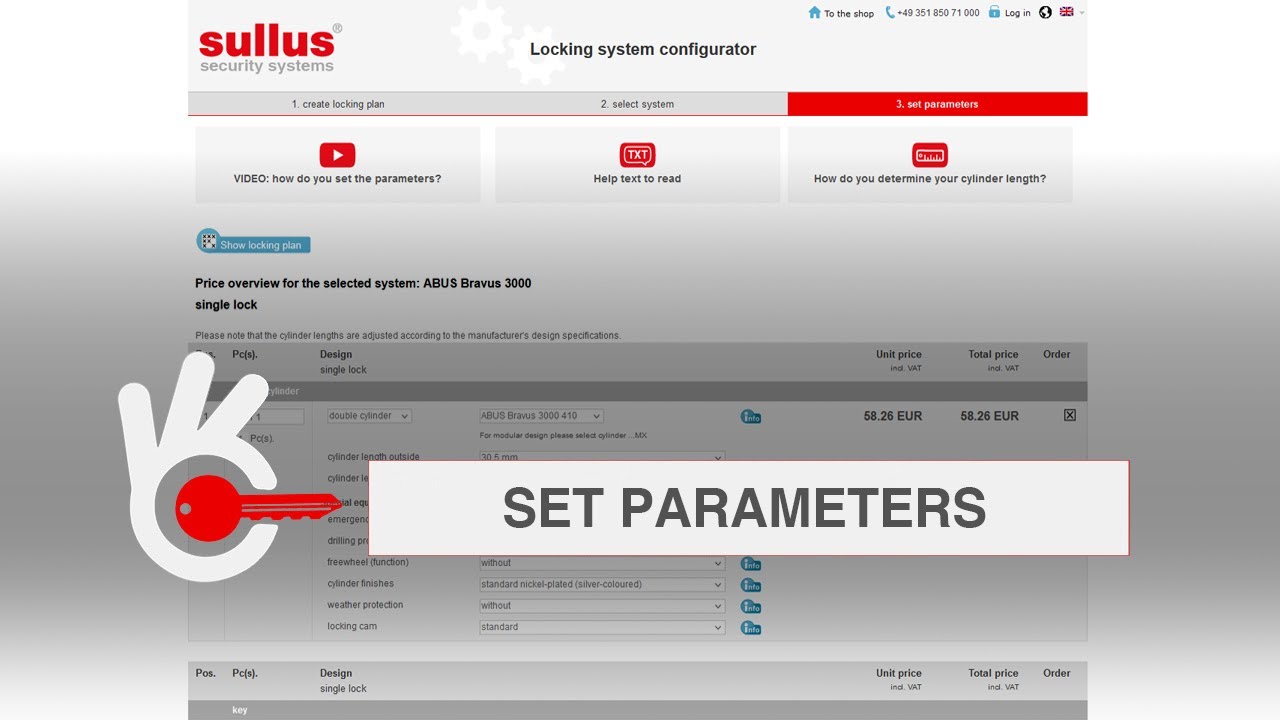The width and height of the screenshot is (1280, 720).
Task: Click the grid icon on Show locking plan
Action: tap(207, 240)
